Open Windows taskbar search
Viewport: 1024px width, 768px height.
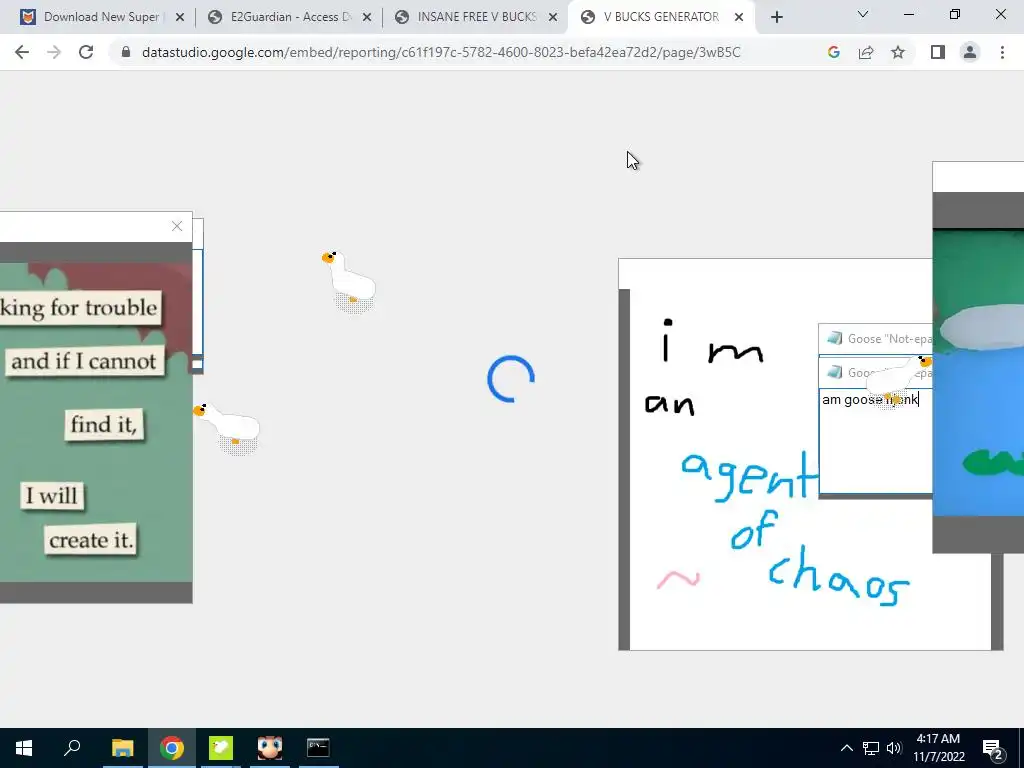[x=72, y=748]
